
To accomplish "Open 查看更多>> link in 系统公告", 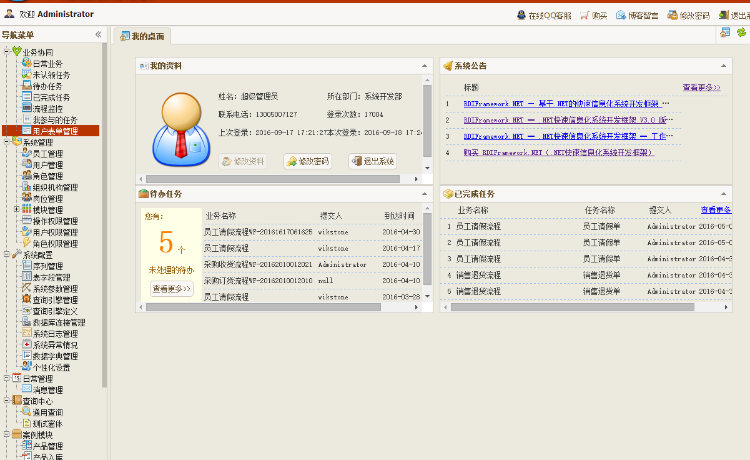I will [701, 88].
